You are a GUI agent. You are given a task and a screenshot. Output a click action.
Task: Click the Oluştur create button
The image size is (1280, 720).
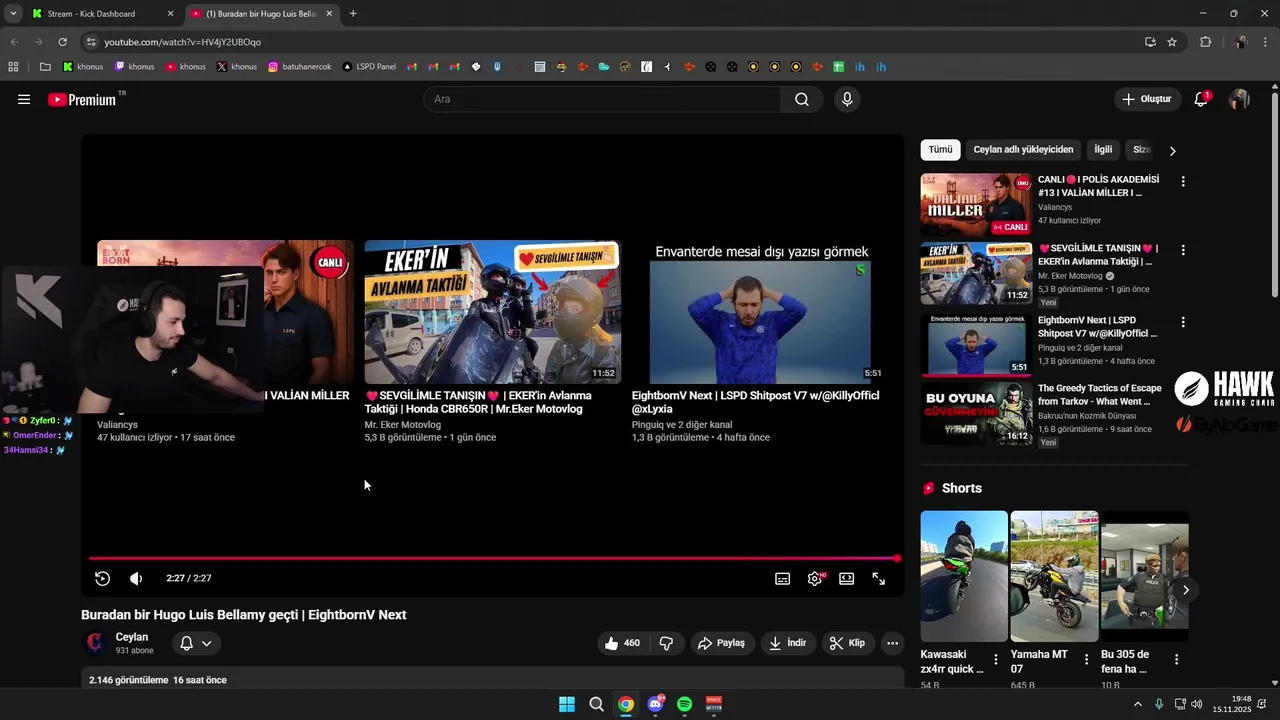(x=1147, y=99)
